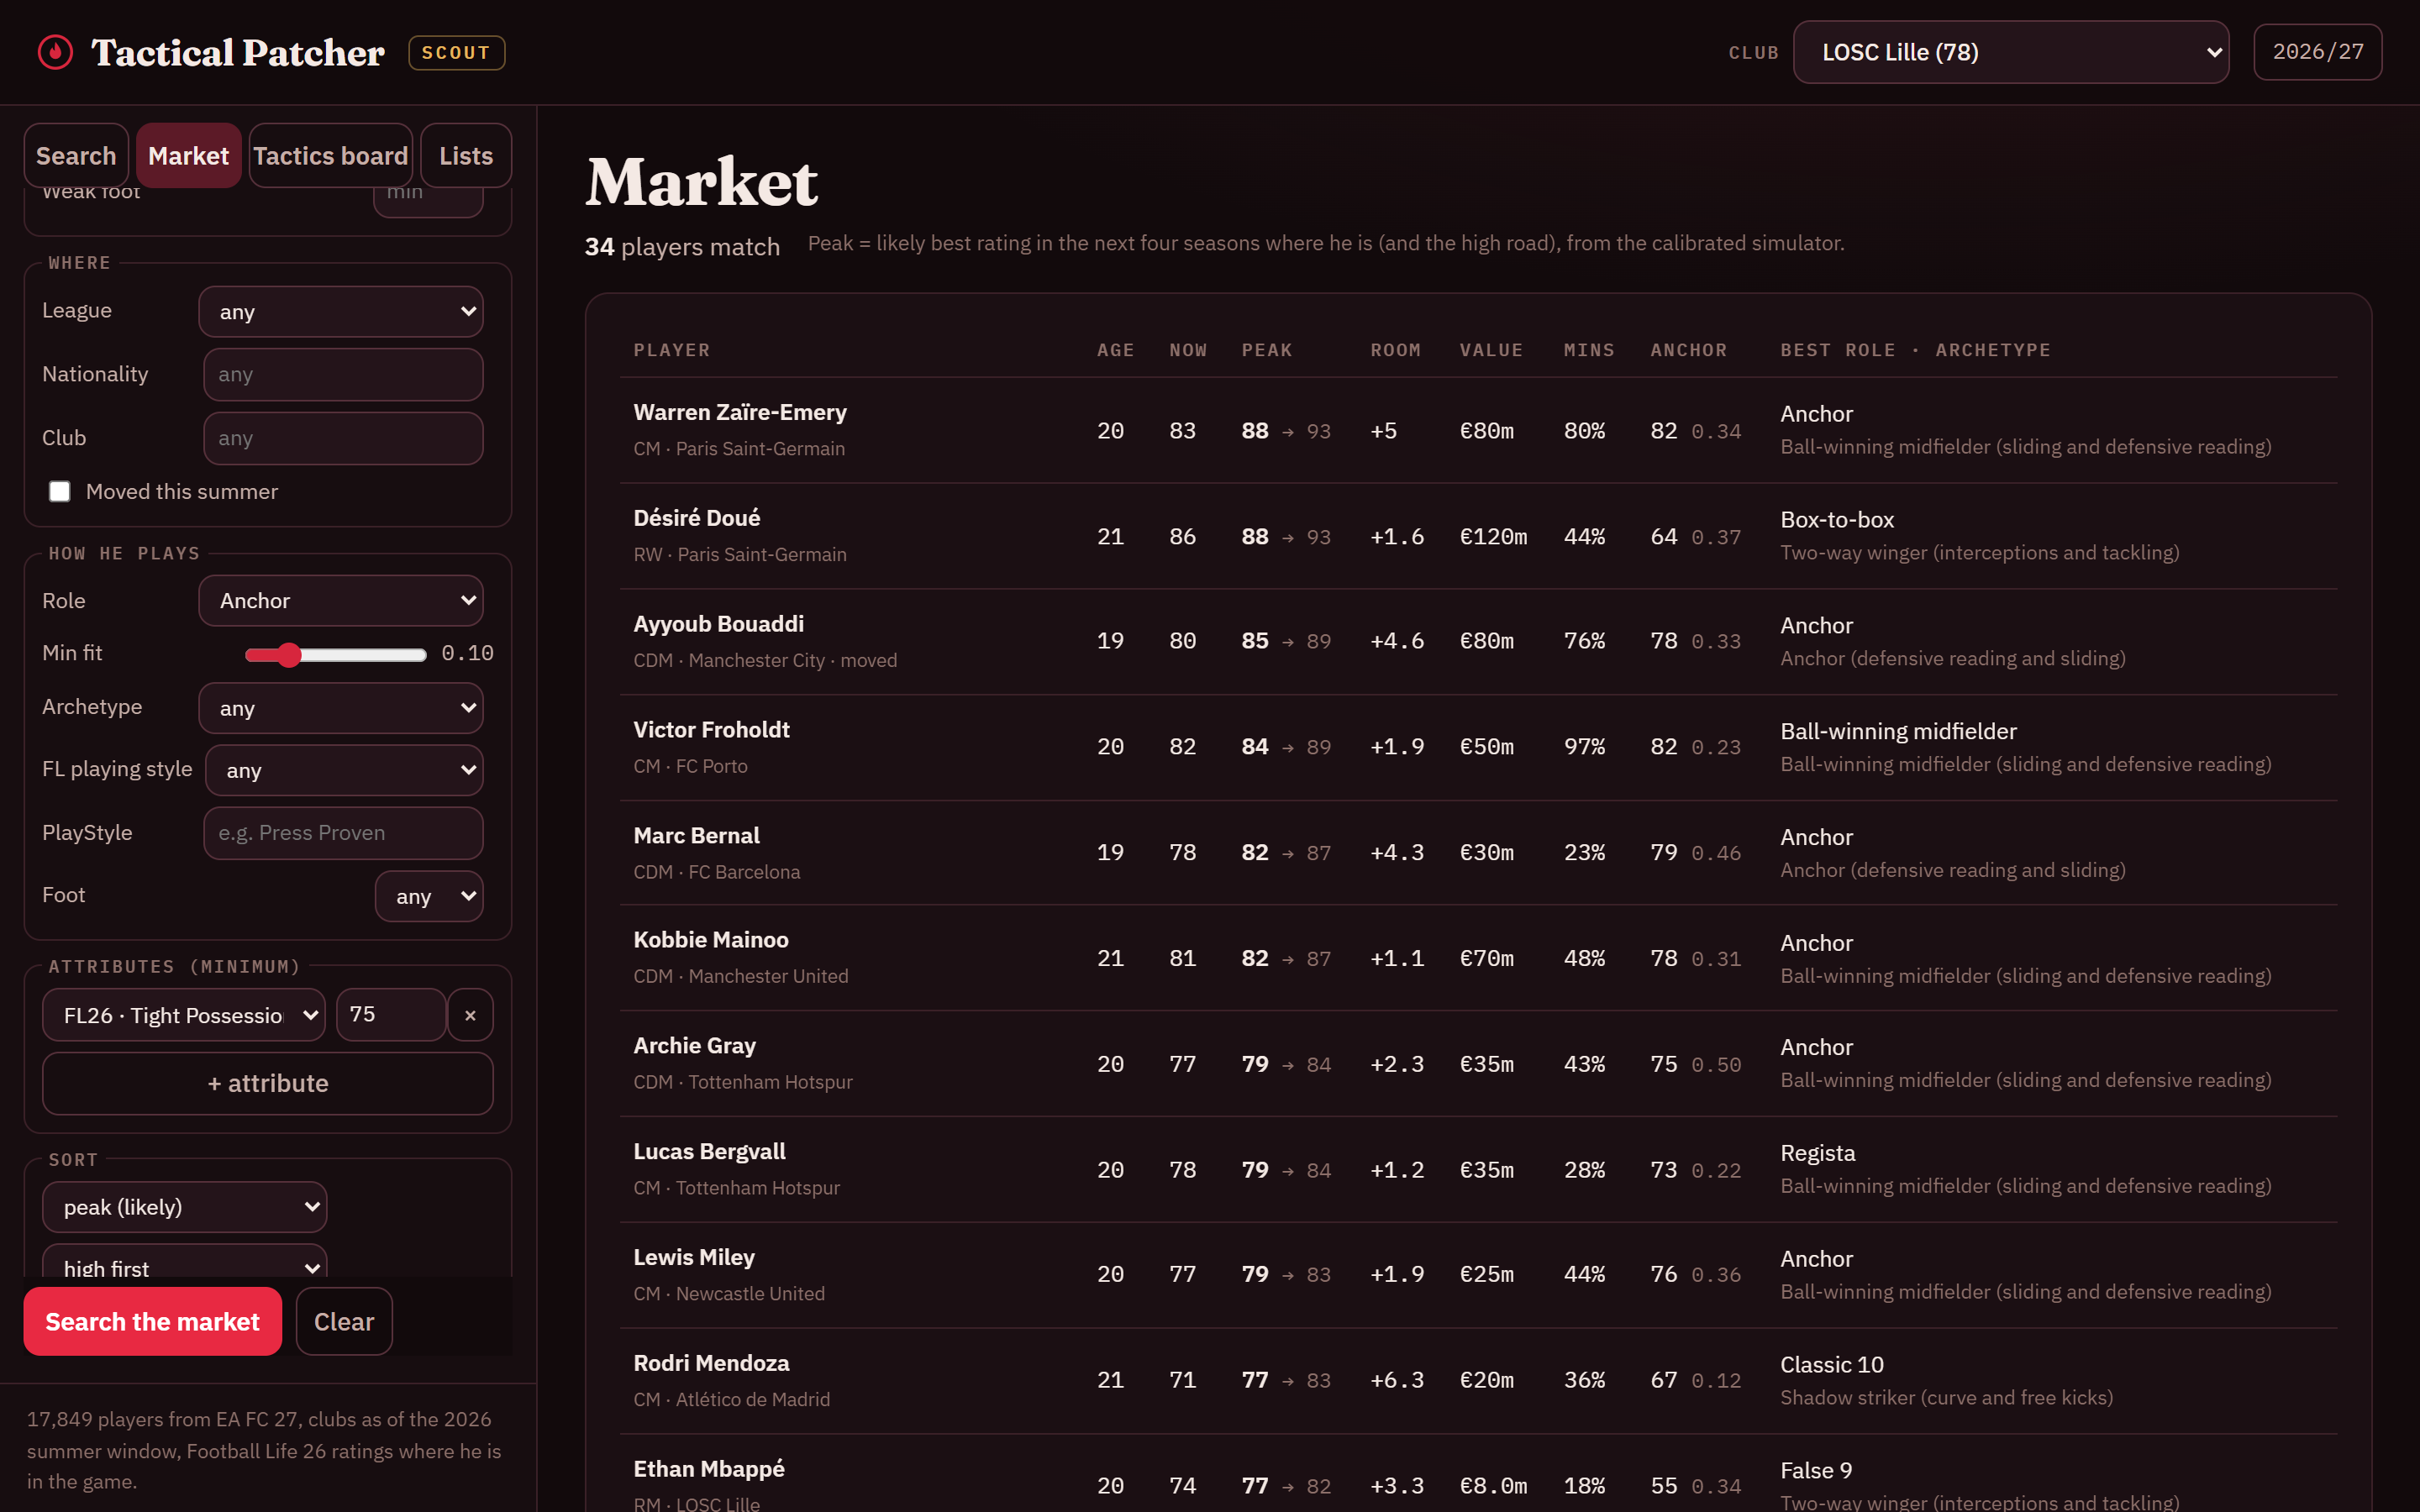Click the Tactical Patcher flame logo icon

[55, 52]
